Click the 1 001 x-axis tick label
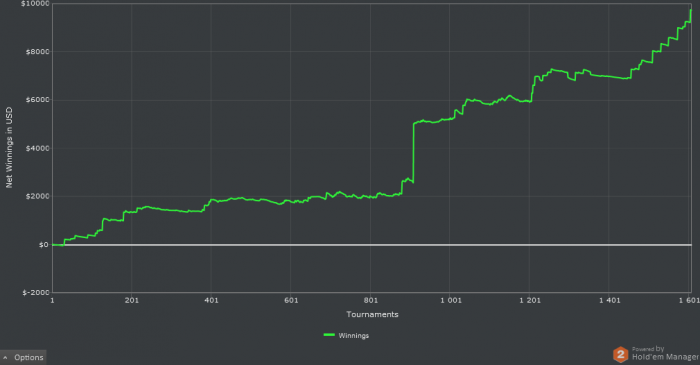 pyautogui.click(x=451, y=300)
